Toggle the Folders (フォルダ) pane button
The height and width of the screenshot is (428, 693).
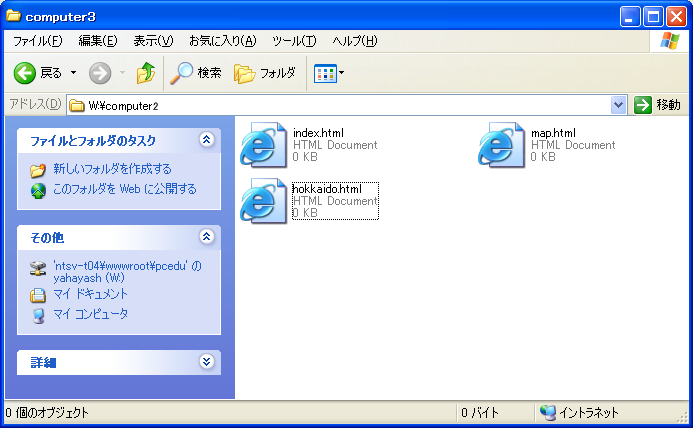(x=265, y=73)
